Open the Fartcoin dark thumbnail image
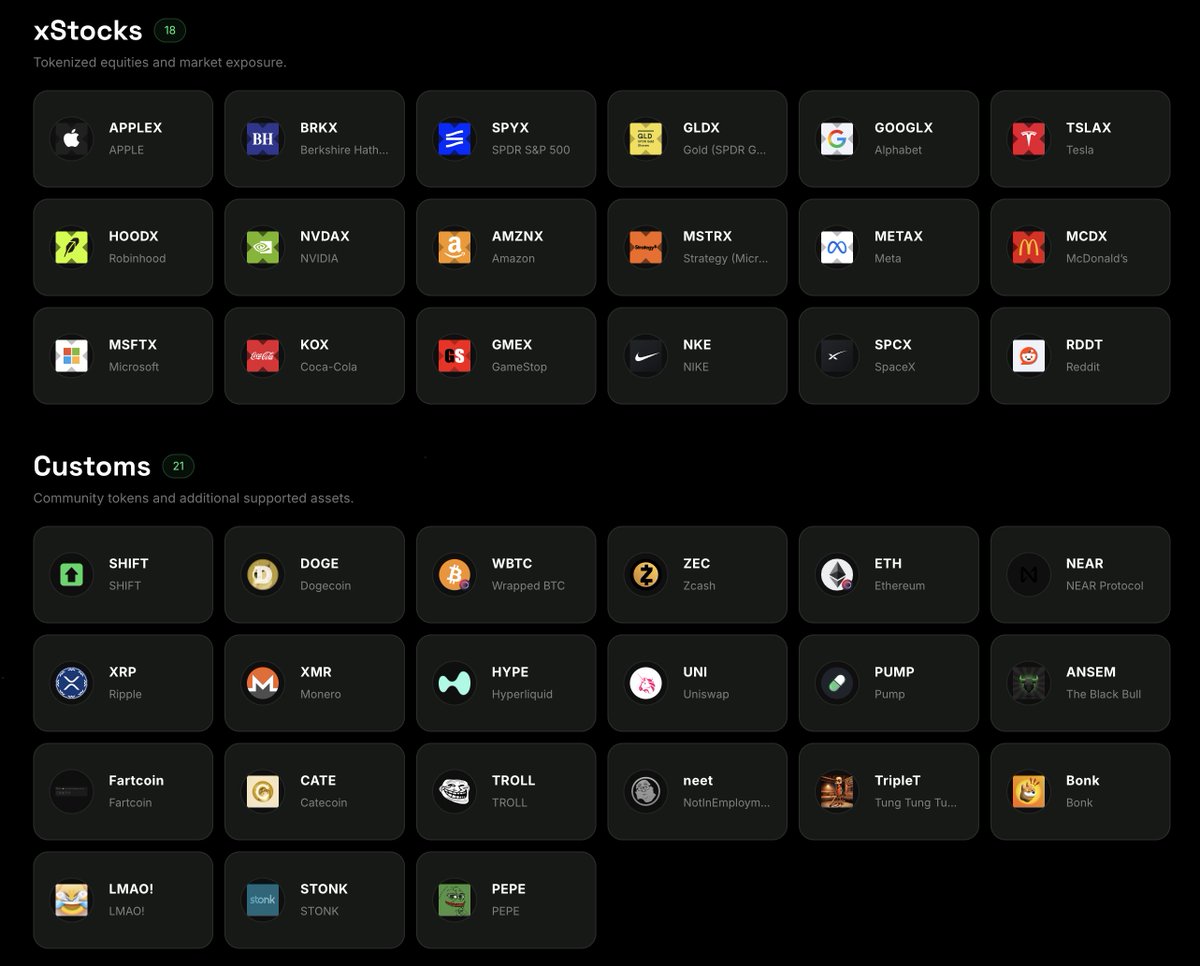Screen dimensions: 1200x966 click(71, 792)
